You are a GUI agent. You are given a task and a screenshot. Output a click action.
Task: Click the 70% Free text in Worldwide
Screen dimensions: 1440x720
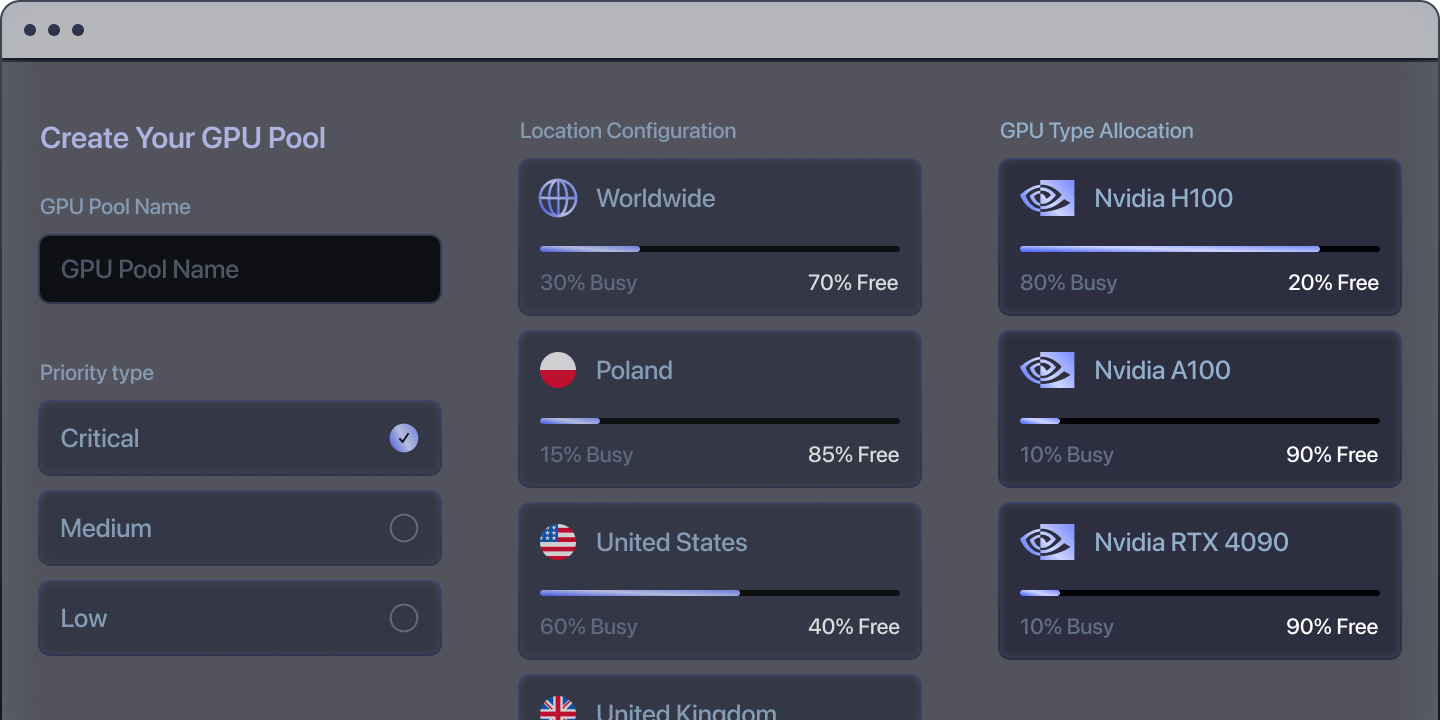pyautogui.click(x=853, y=283)
